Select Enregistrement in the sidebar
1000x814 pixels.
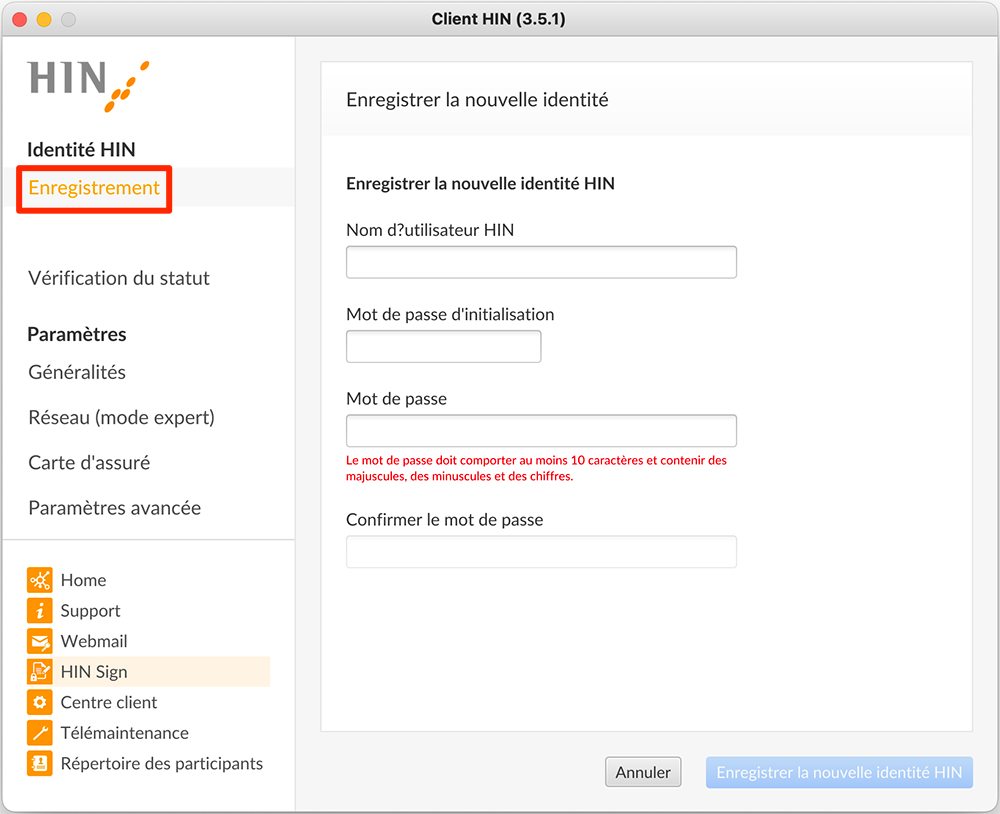point(94,188)
